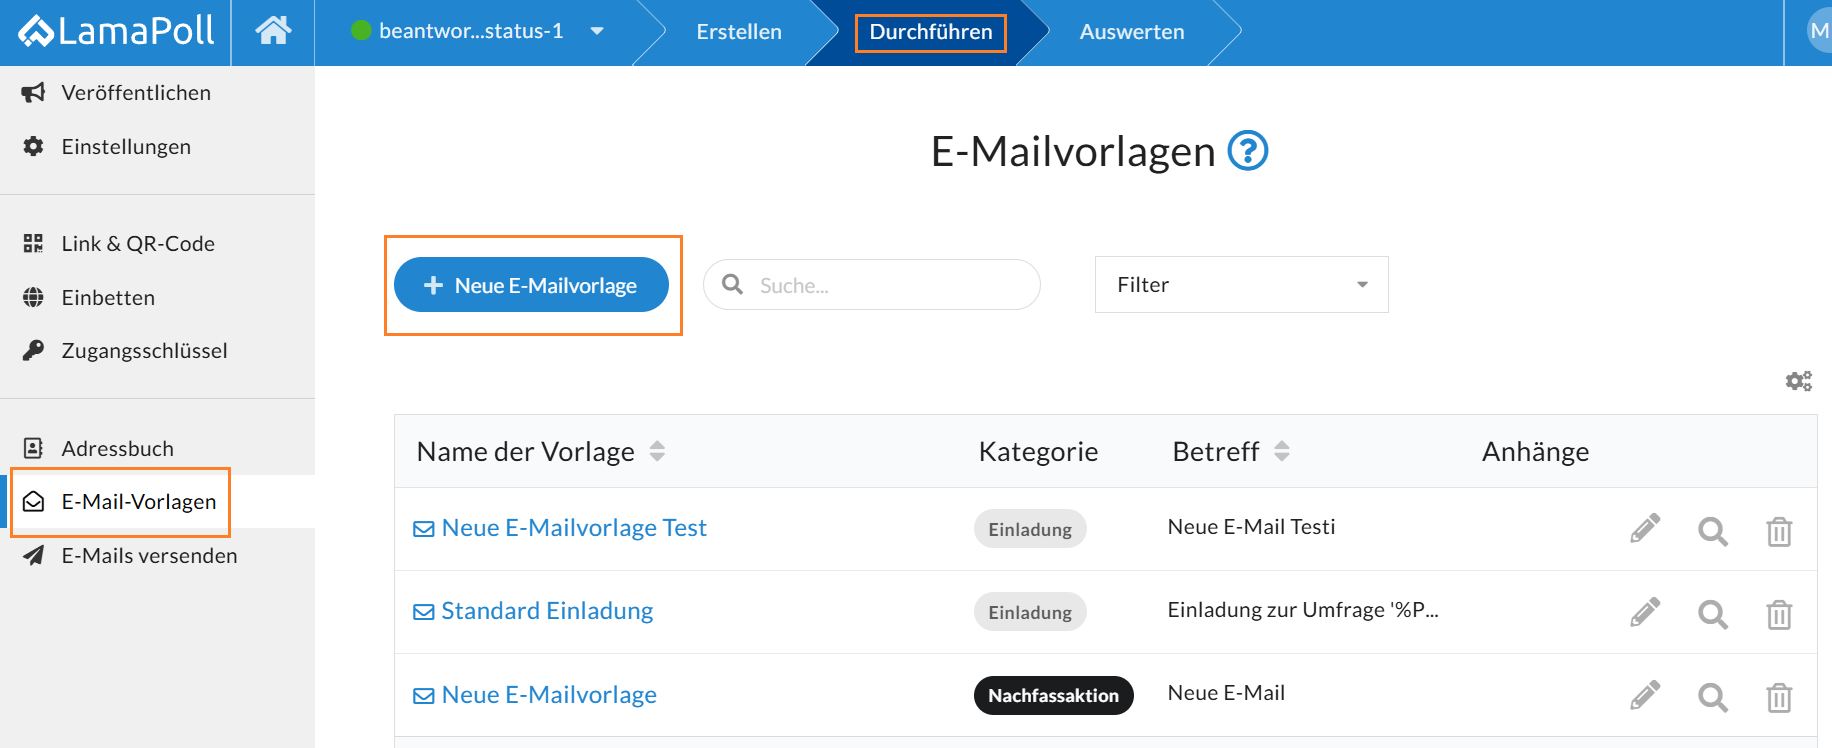Select the Durchführen step
Viewport: 1832px width, 748px height.
(931, 32)
